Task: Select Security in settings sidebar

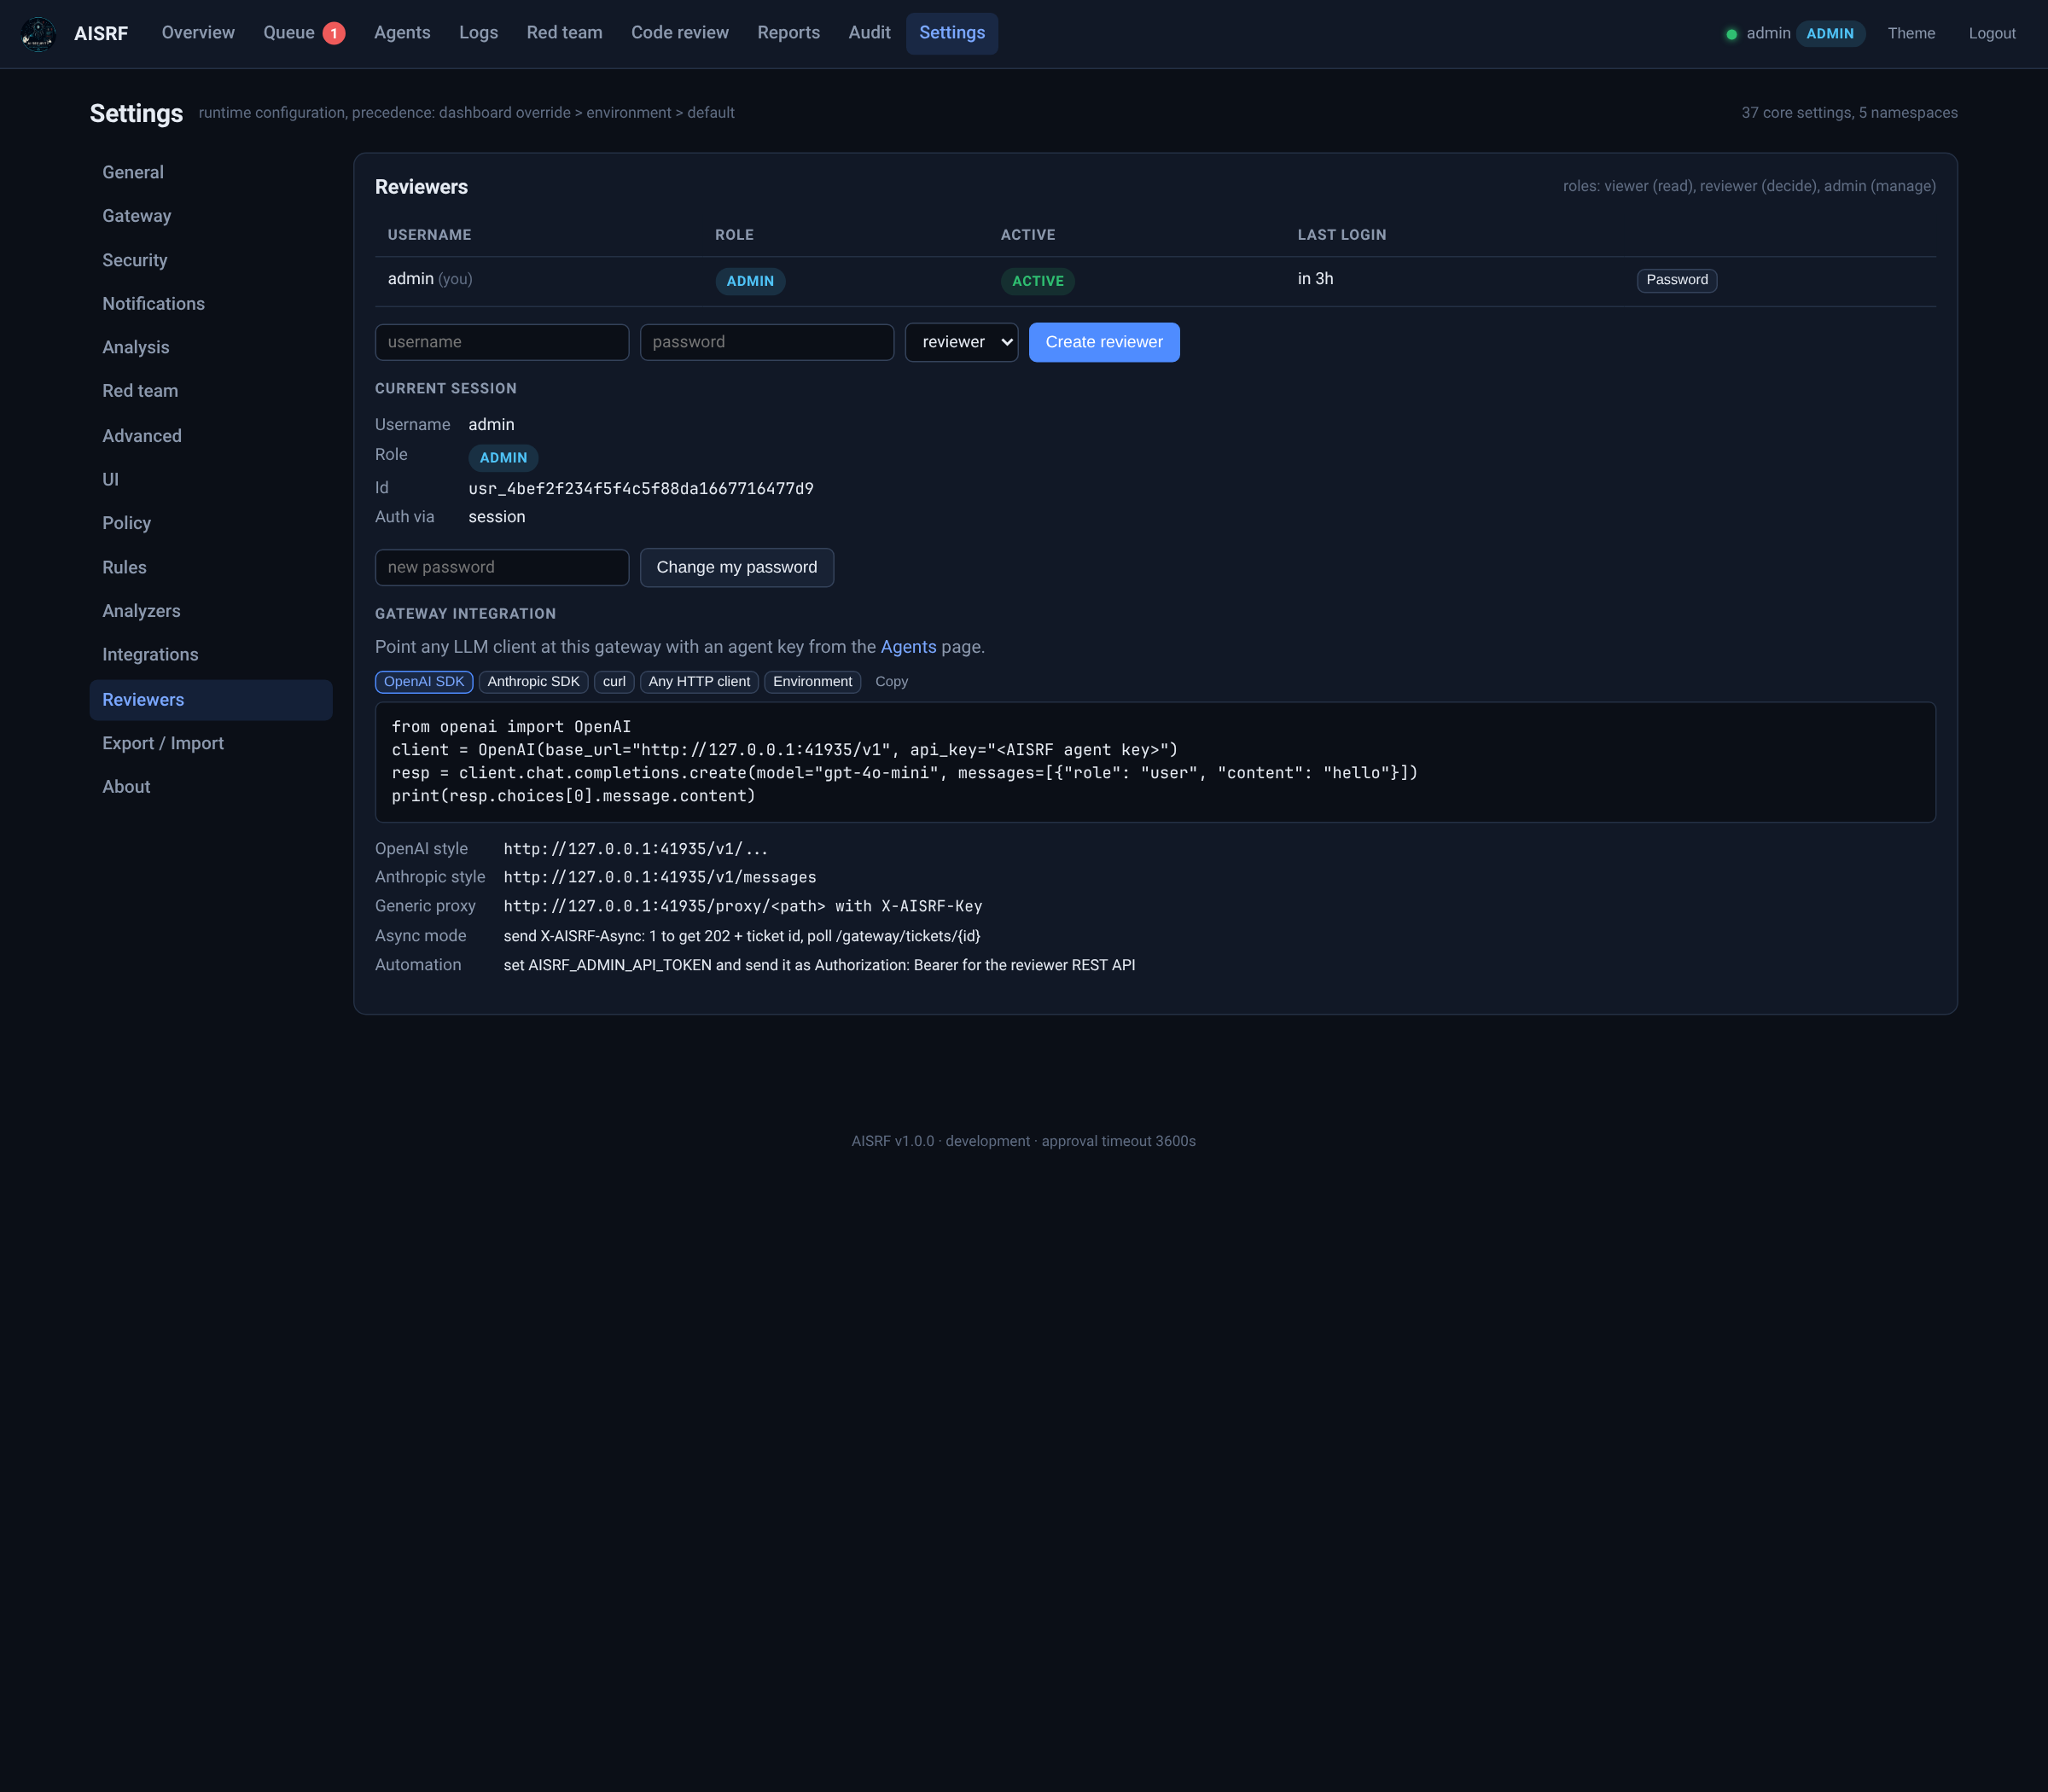Action: click(x=210, y=260)
